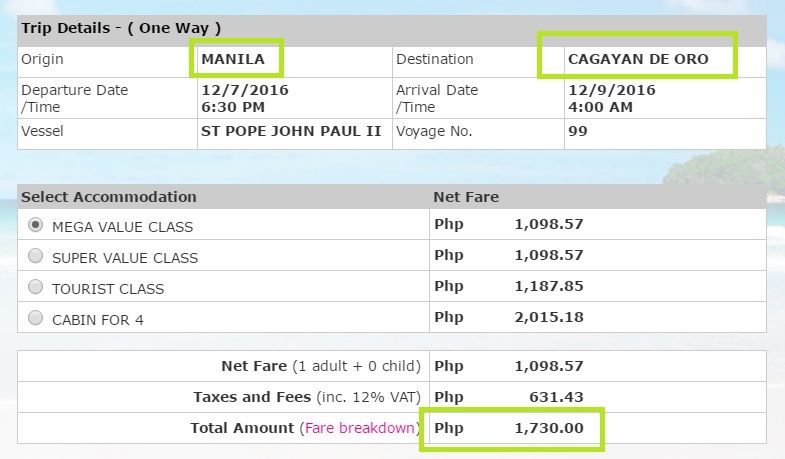Click the total amount Php 1,730.00

(x=509, y=428)
